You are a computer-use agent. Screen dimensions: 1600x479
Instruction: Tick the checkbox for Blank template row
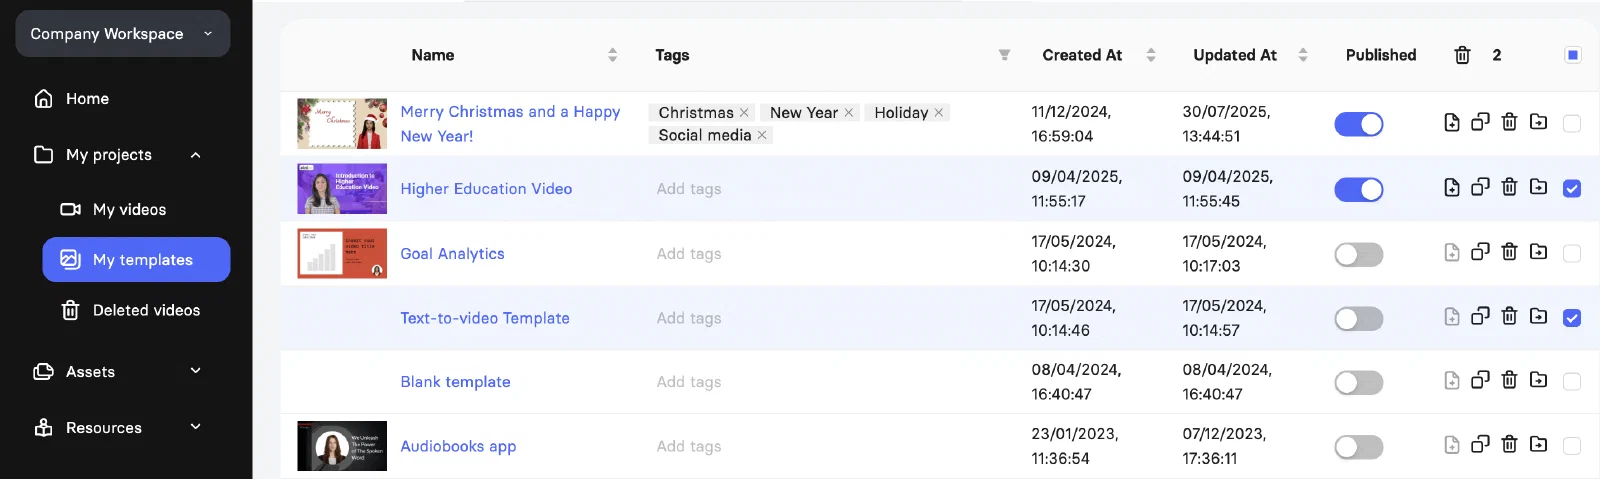point(1572,381)
